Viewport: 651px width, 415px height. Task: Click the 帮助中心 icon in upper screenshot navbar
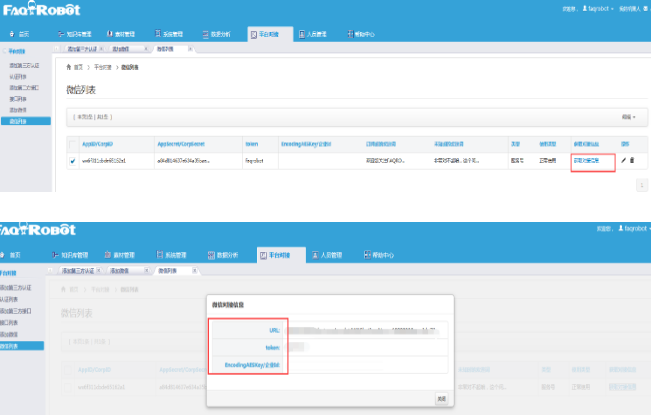(350, 34)
